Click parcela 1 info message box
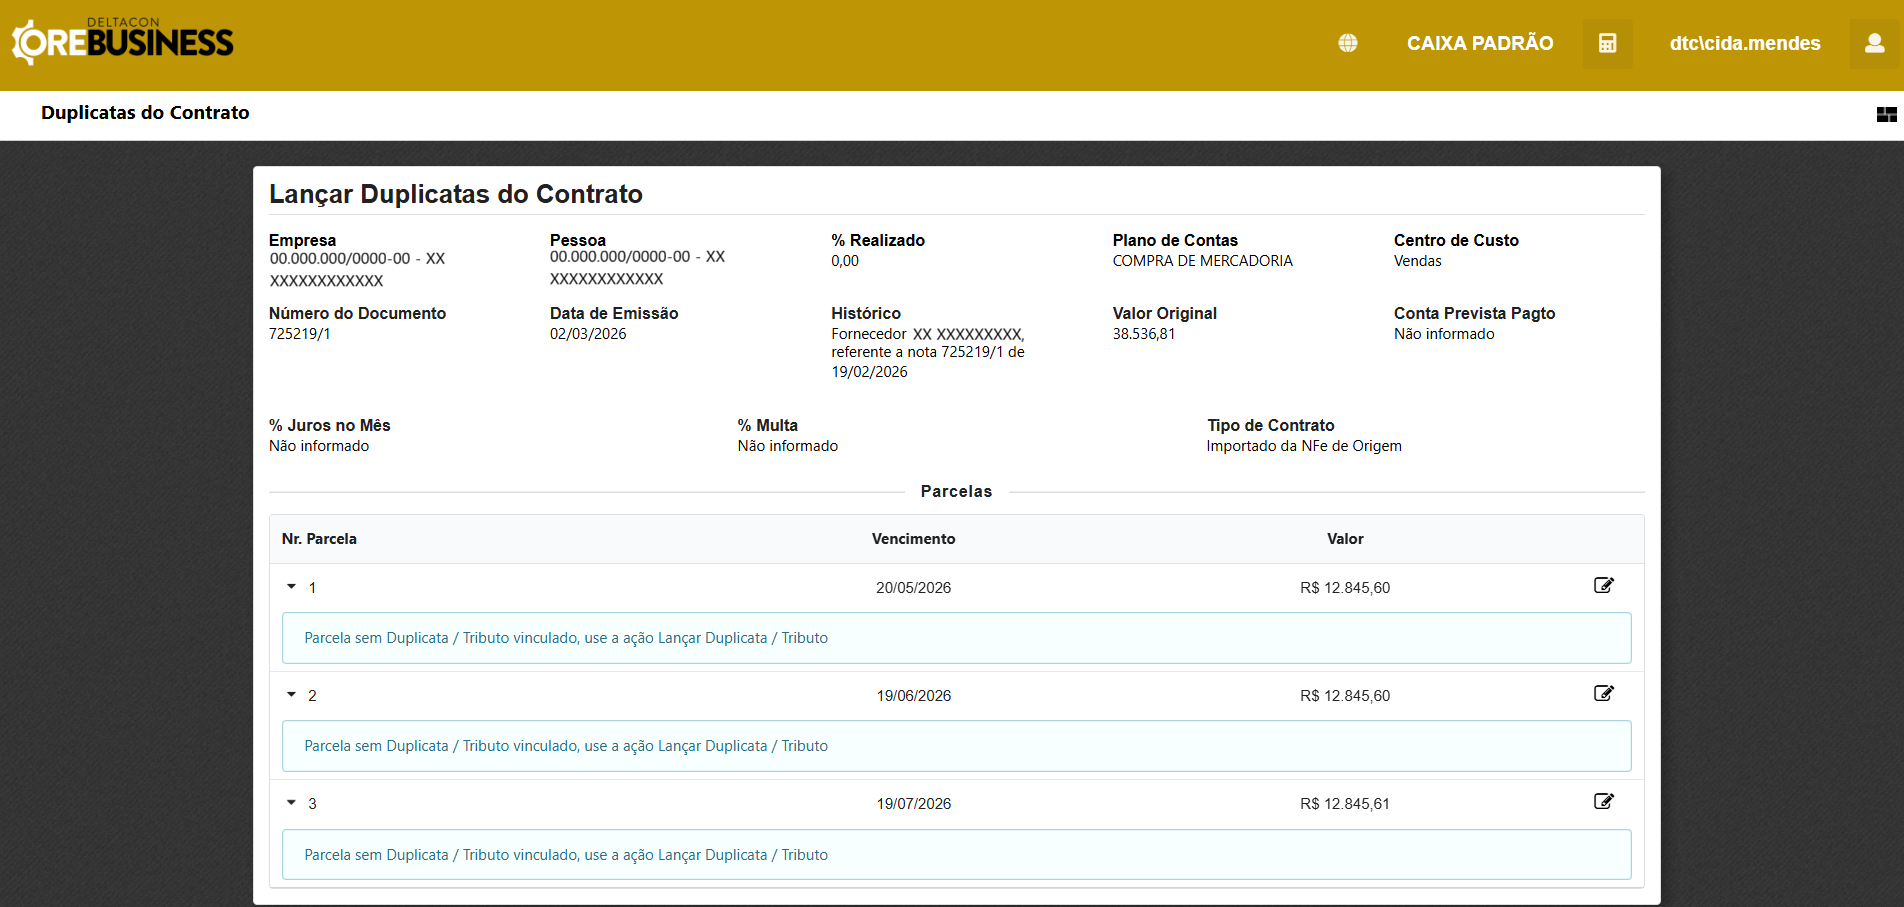 point(956,638)
